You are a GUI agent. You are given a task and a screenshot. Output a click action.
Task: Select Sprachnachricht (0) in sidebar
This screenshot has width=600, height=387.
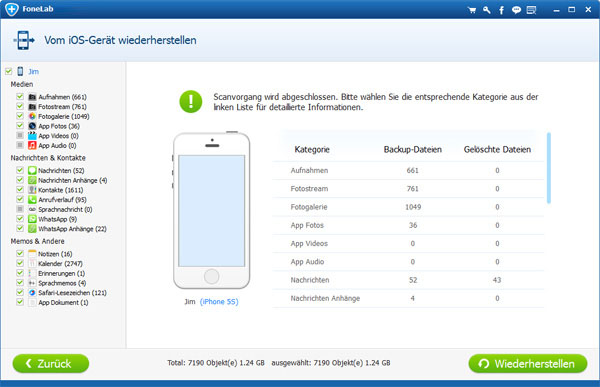click(x=65, y=209)
